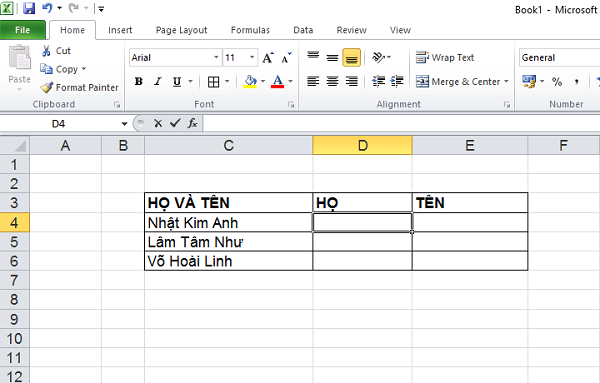Open Customize Quick Access Toolbar dropdown

tap(101, 8)
